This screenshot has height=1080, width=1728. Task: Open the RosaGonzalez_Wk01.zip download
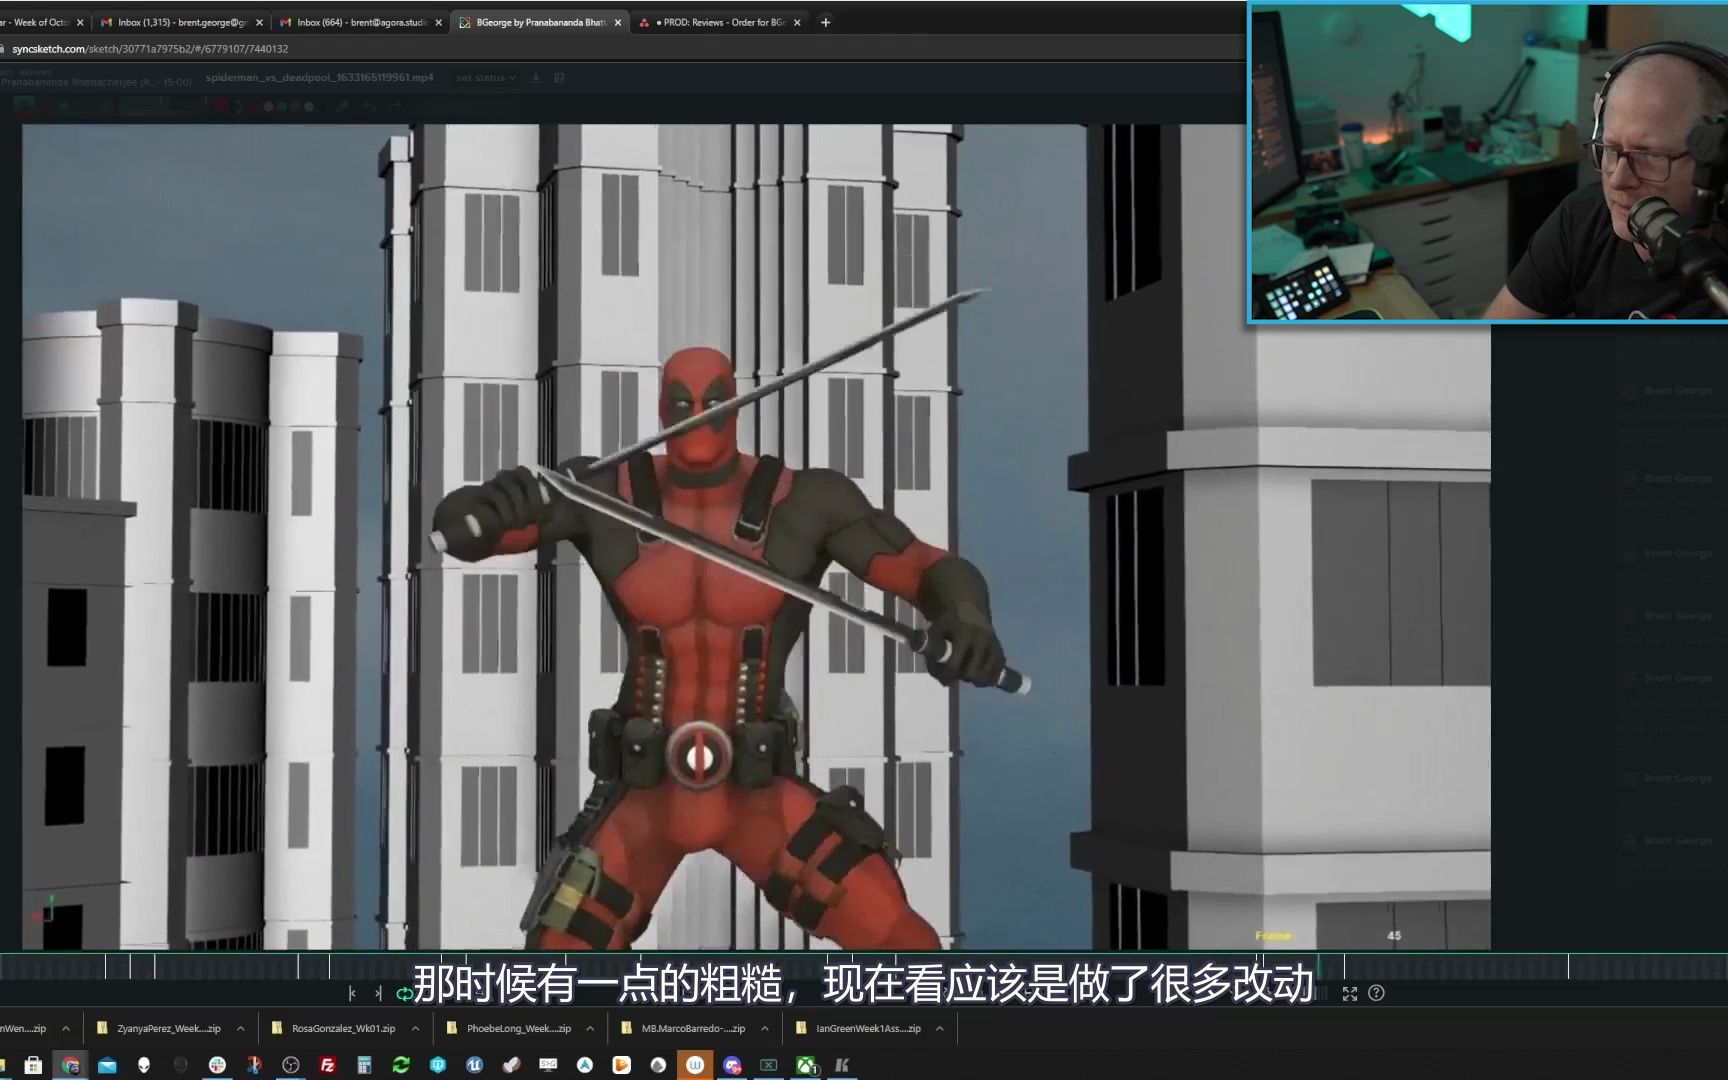333,1028
